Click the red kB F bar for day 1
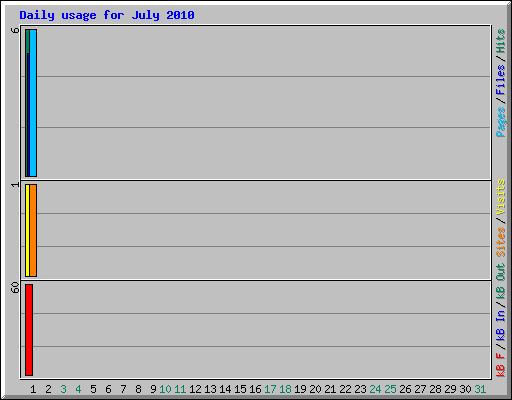The width and height of the screenshot is (512, 400). click(x=29, y=330)
